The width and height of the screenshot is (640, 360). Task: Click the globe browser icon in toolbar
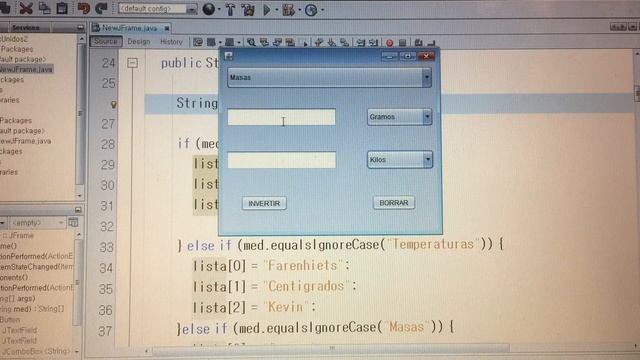[x=209, y=9]
